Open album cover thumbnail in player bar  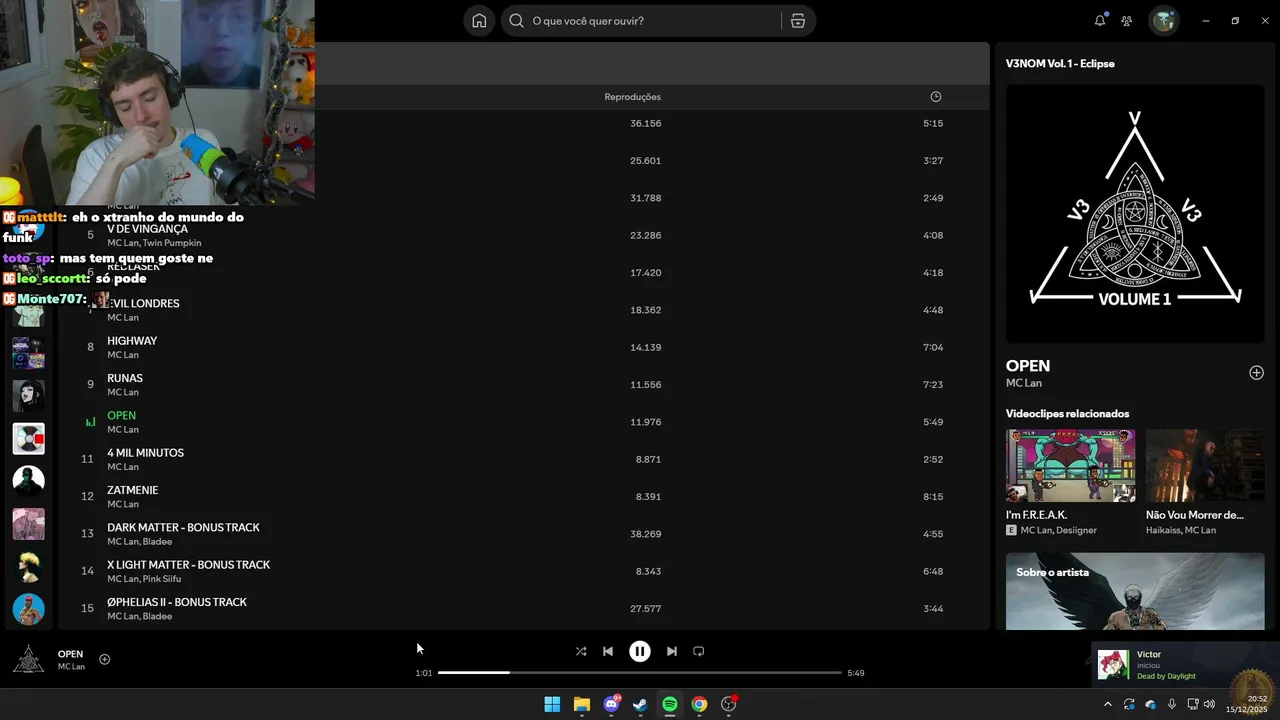tap(28, 659)
